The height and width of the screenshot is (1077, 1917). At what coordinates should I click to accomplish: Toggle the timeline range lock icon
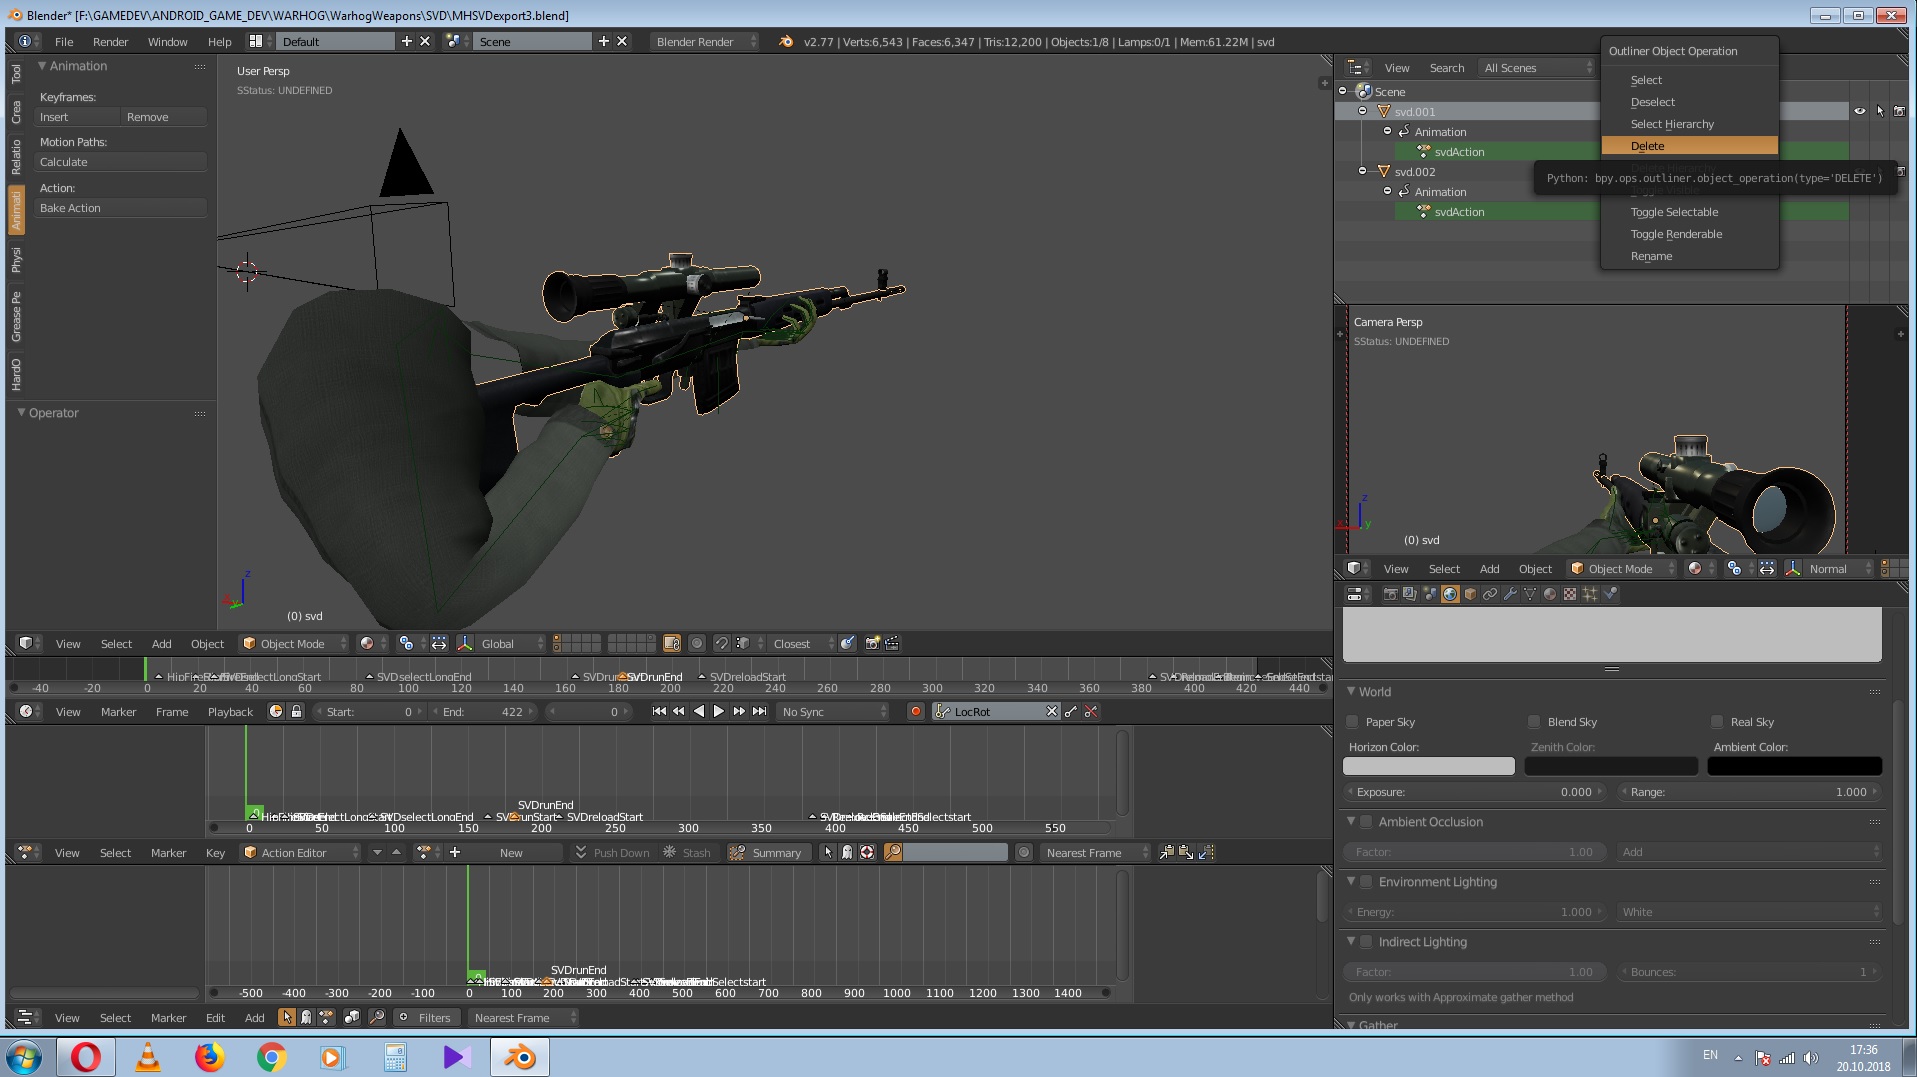pos(296,712)
